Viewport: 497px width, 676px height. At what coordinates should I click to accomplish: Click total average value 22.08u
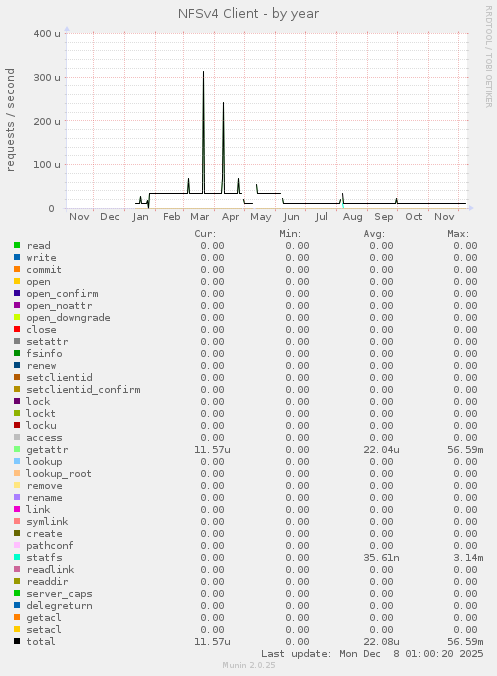coord(381,642)
